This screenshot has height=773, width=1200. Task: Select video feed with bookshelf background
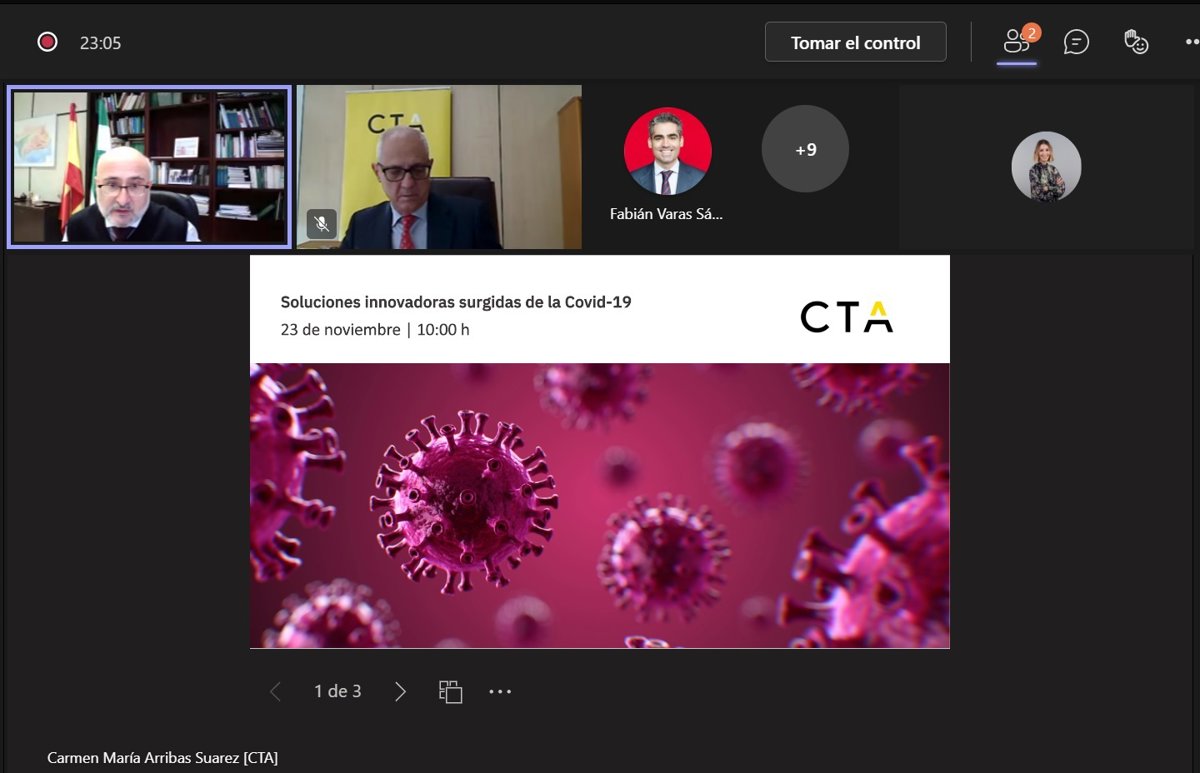(149, 166)
